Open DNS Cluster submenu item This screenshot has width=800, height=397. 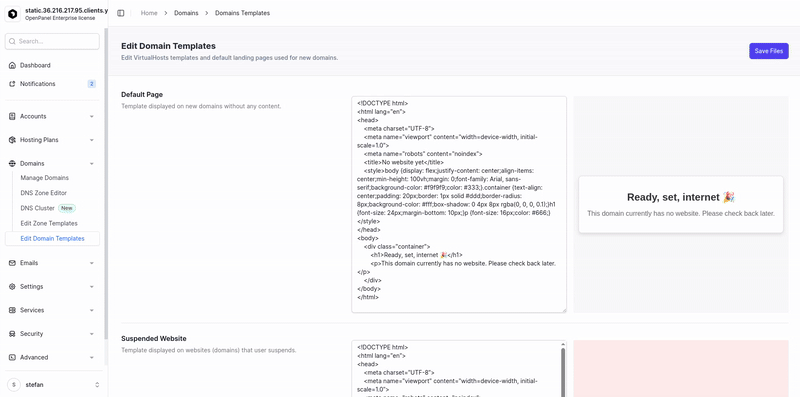tap(37, 208)
